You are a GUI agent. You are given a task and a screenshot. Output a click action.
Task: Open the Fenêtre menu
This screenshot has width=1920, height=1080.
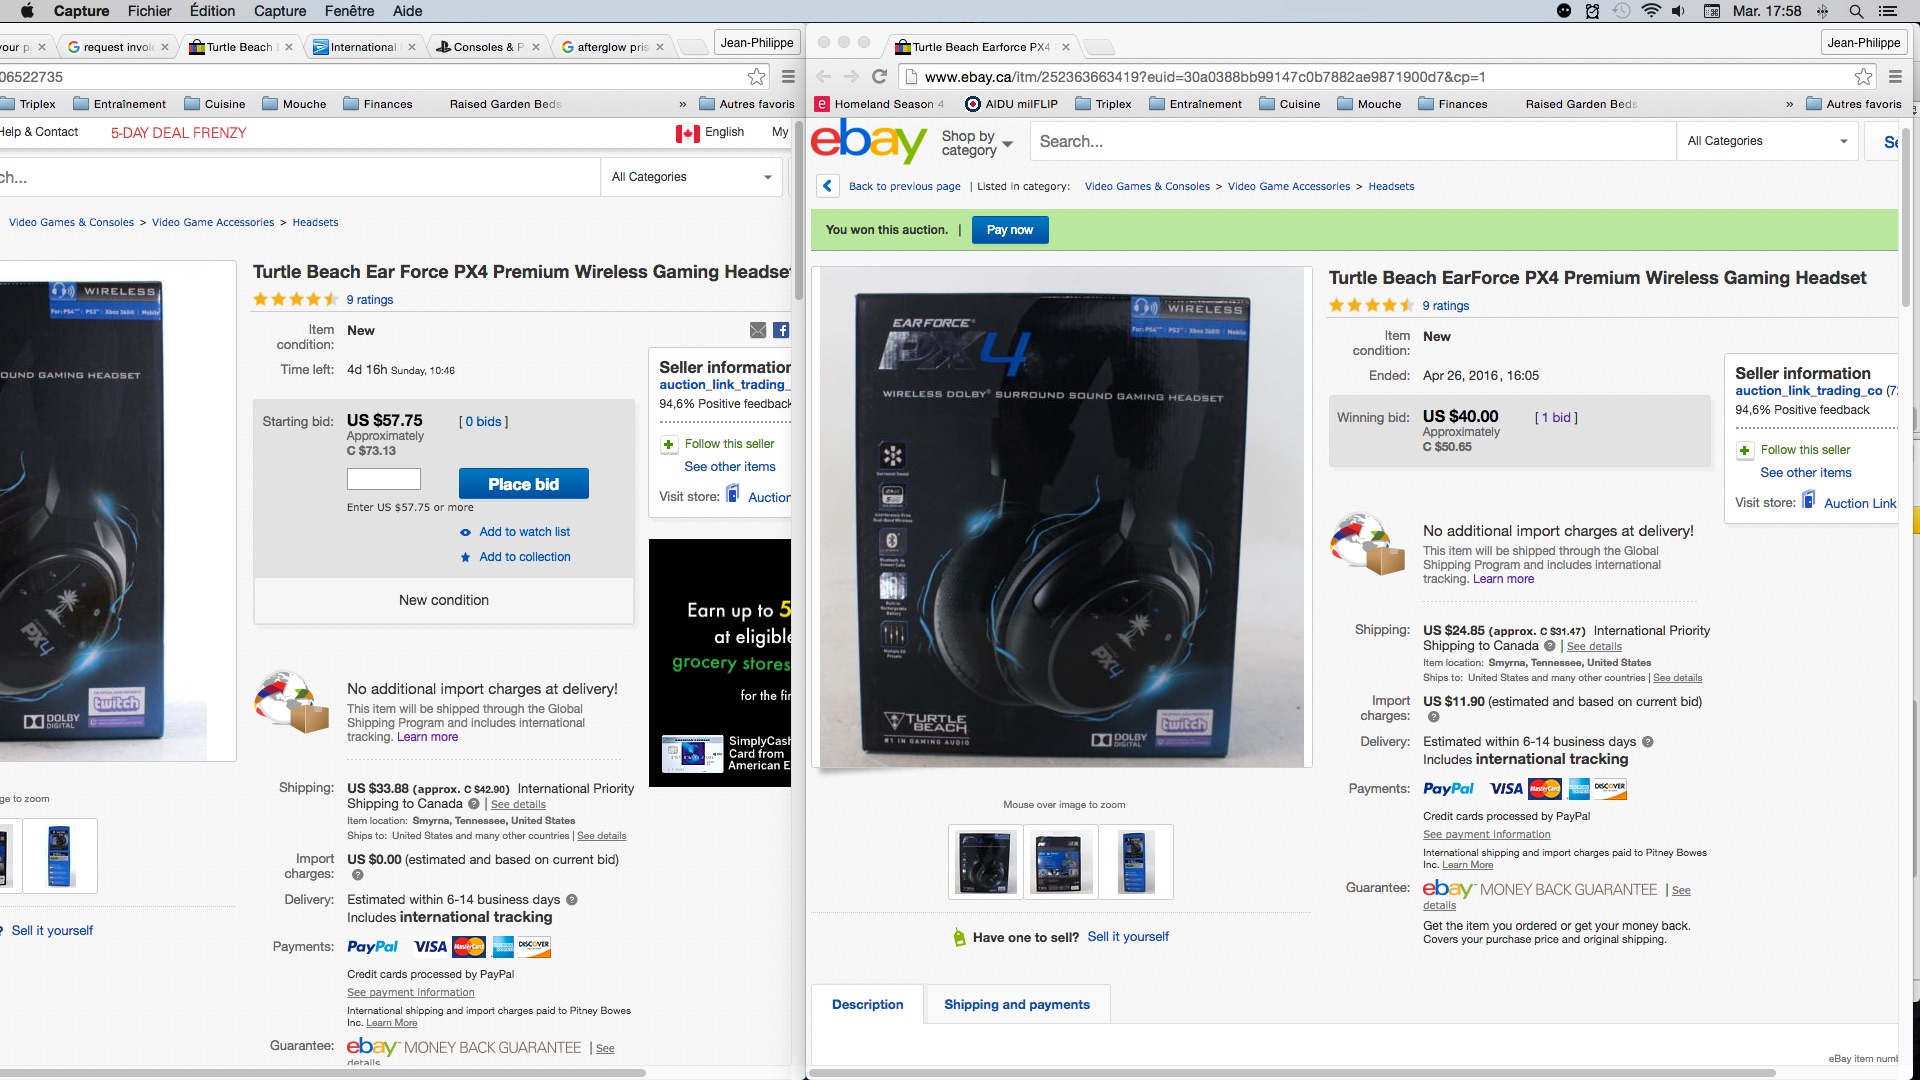[349, 11]
